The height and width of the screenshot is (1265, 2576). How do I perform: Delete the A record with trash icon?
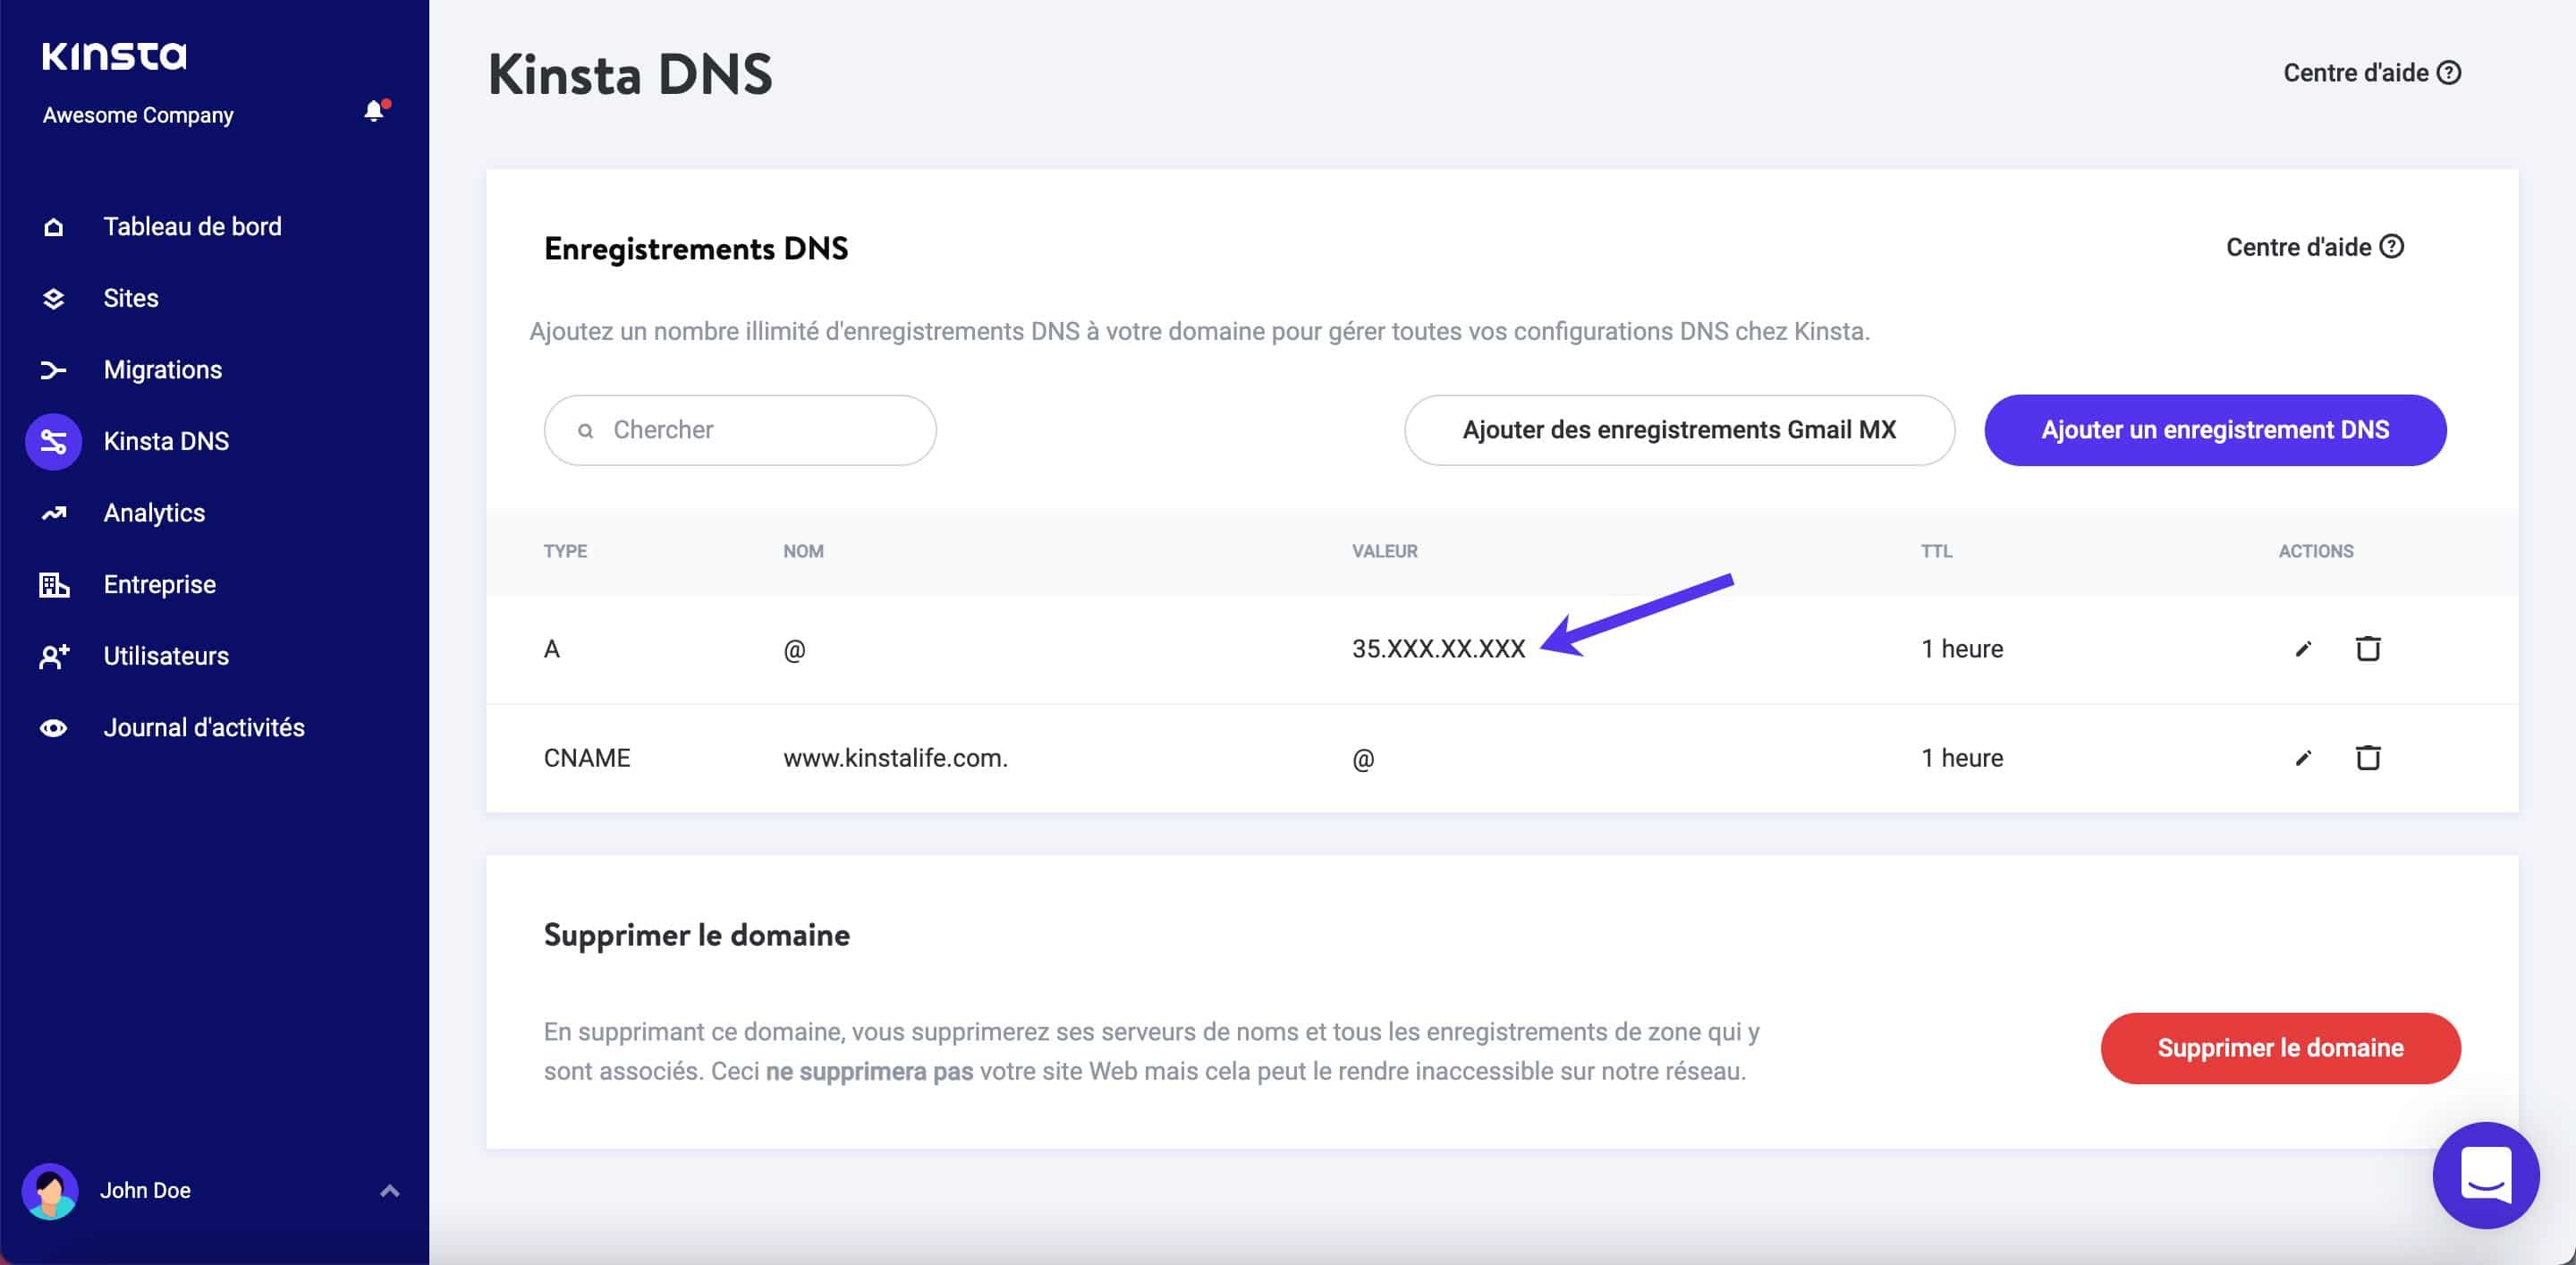tap(2367, 649)
